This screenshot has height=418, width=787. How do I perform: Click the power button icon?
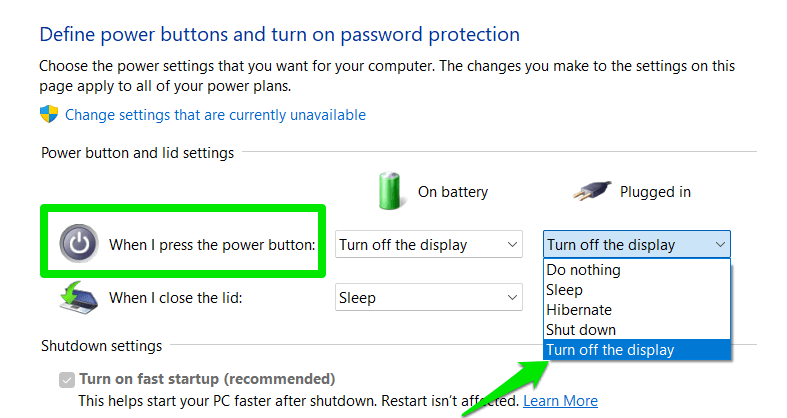(78, 243)
